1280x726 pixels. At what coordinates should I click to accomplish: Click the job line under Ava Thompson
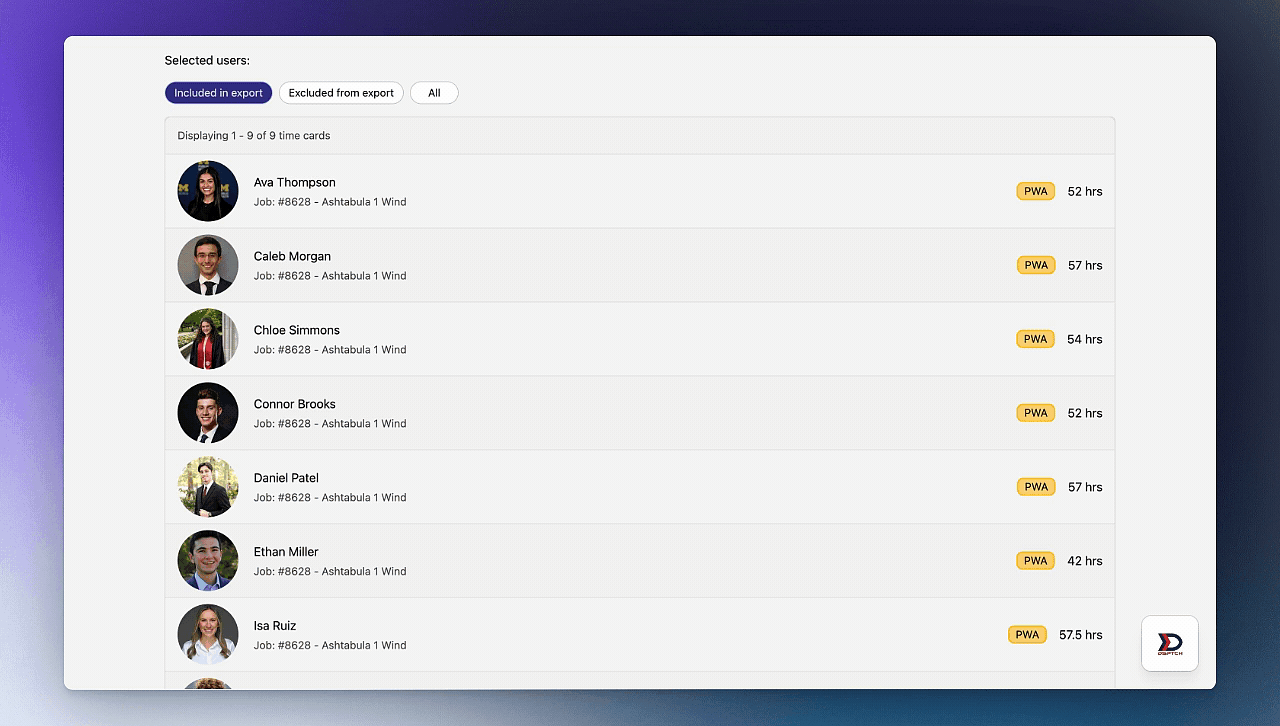[330, 202]
